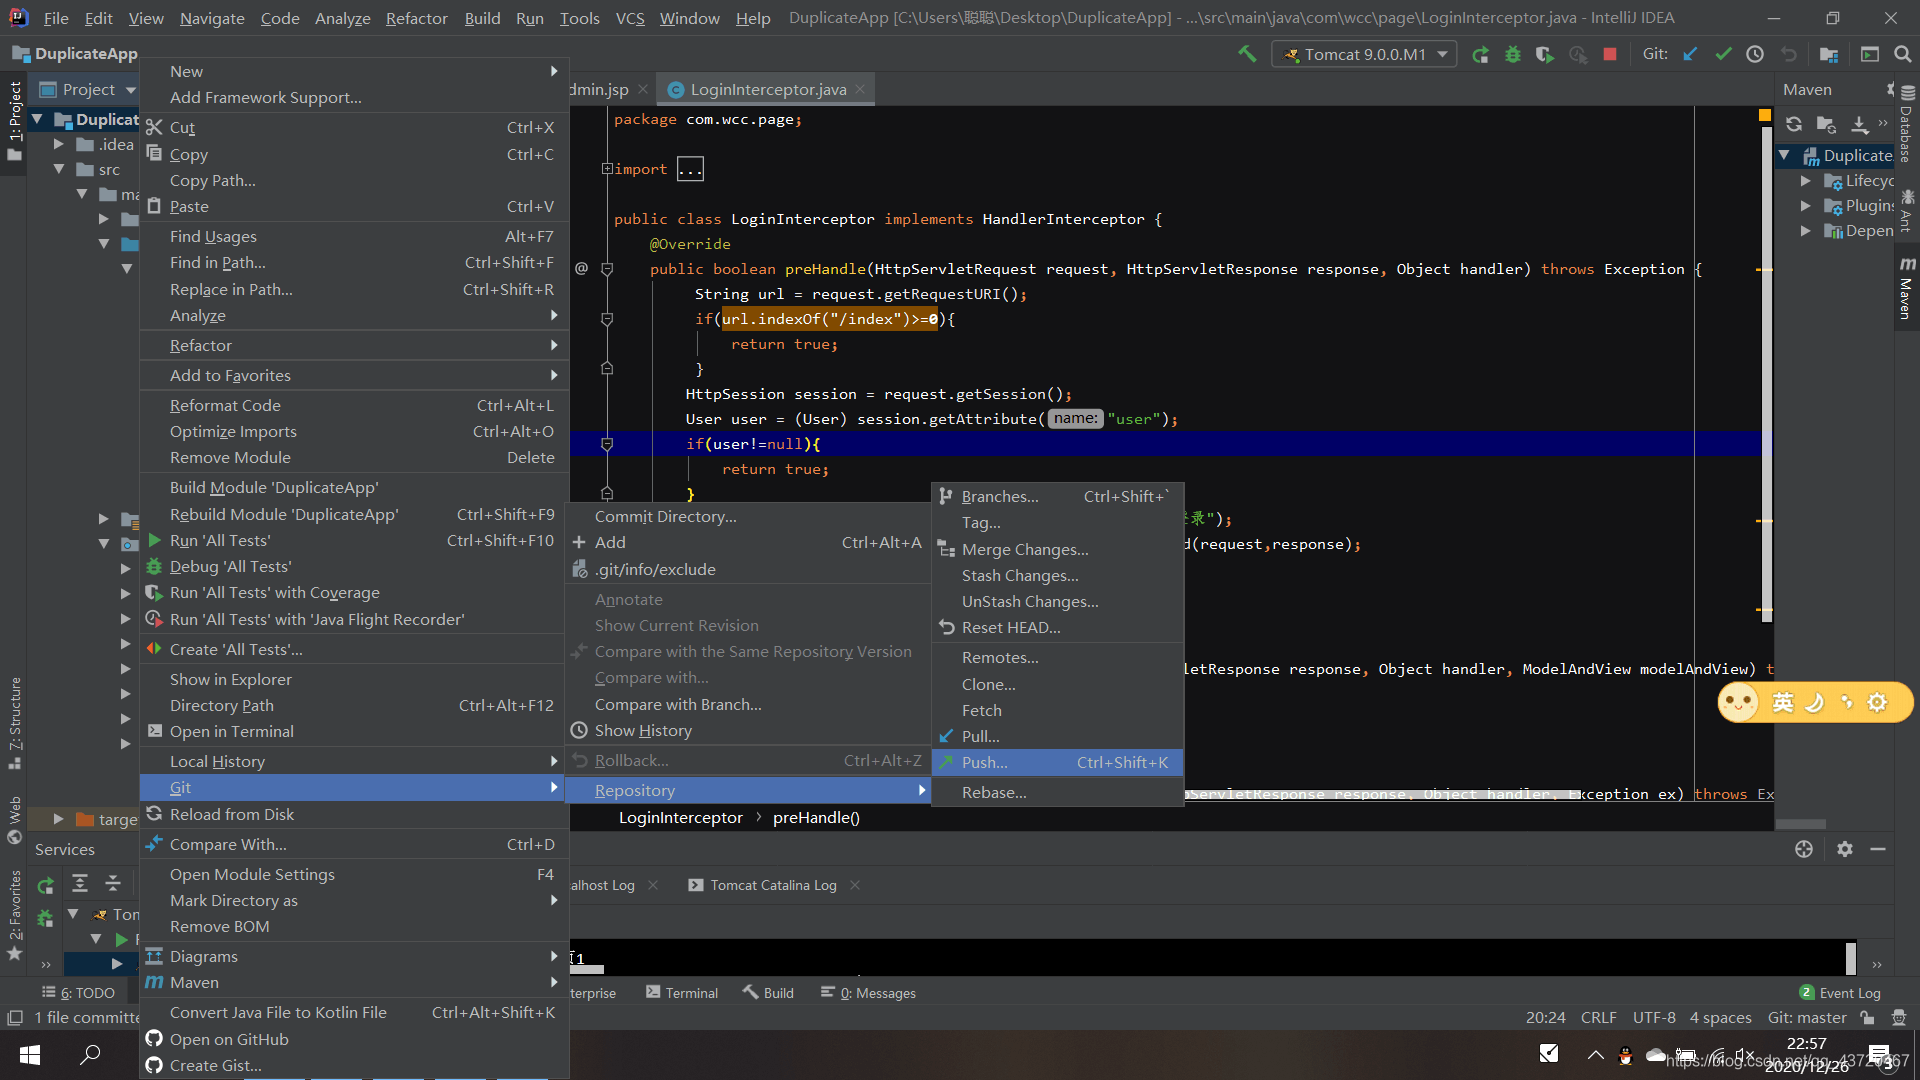Switch to LoginInterceptor.java editor tab
1920x1080 pixels.
pyautogui.click(x=766, y=89)
